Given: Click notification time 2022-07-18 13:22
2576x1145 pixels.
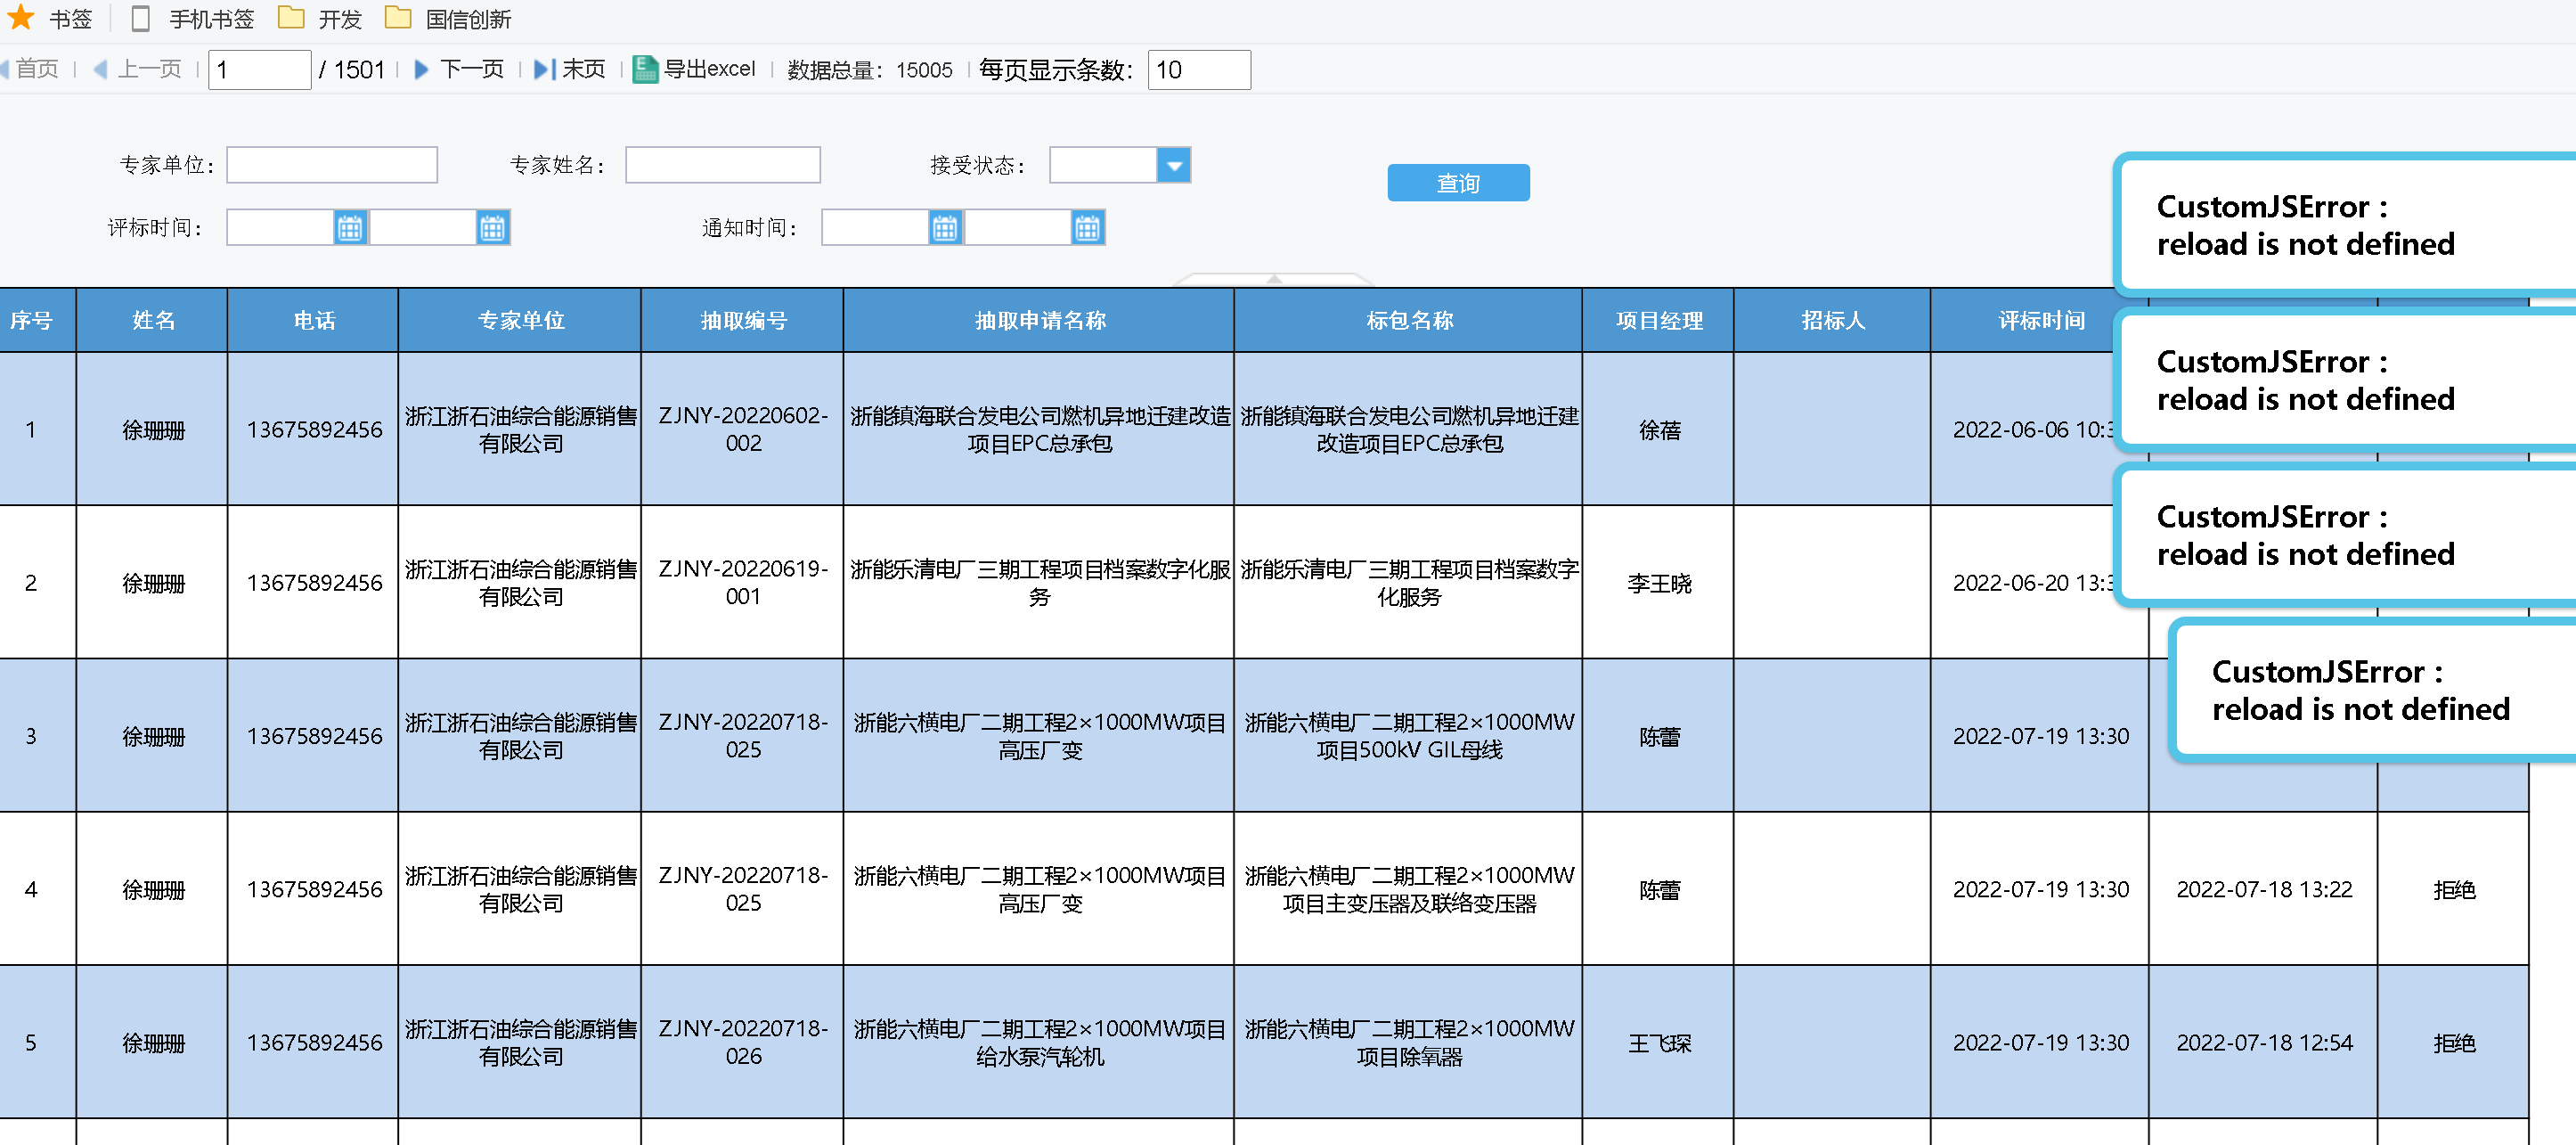Looking at the screenshot, I should click(2264, 889).
